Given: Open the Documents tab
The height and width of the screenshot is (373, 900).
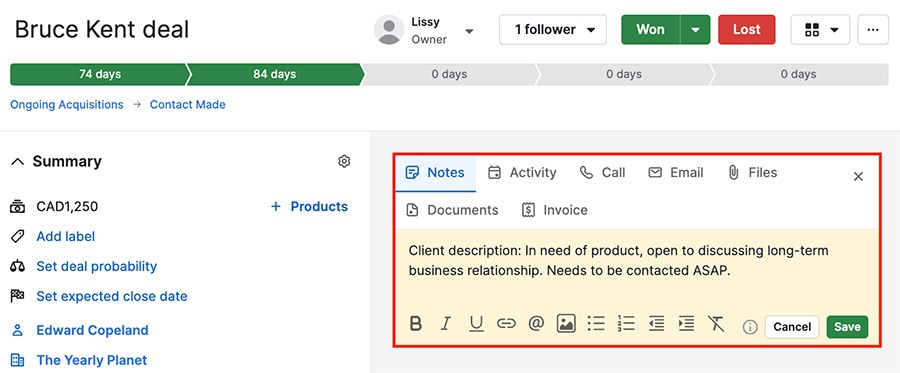Looking at the screenshot, I should tap(452, 210).
